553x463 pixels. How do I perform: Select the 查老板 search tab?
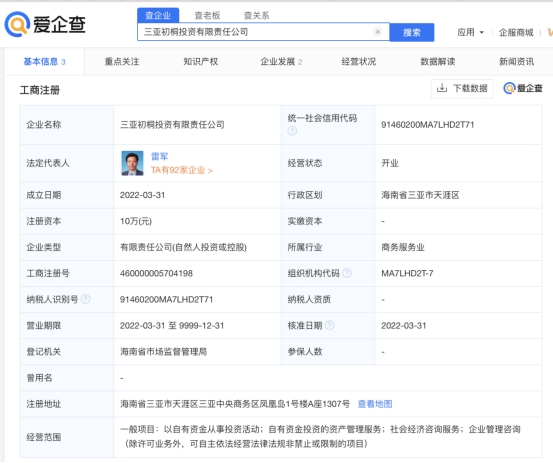tap(207, 16)
